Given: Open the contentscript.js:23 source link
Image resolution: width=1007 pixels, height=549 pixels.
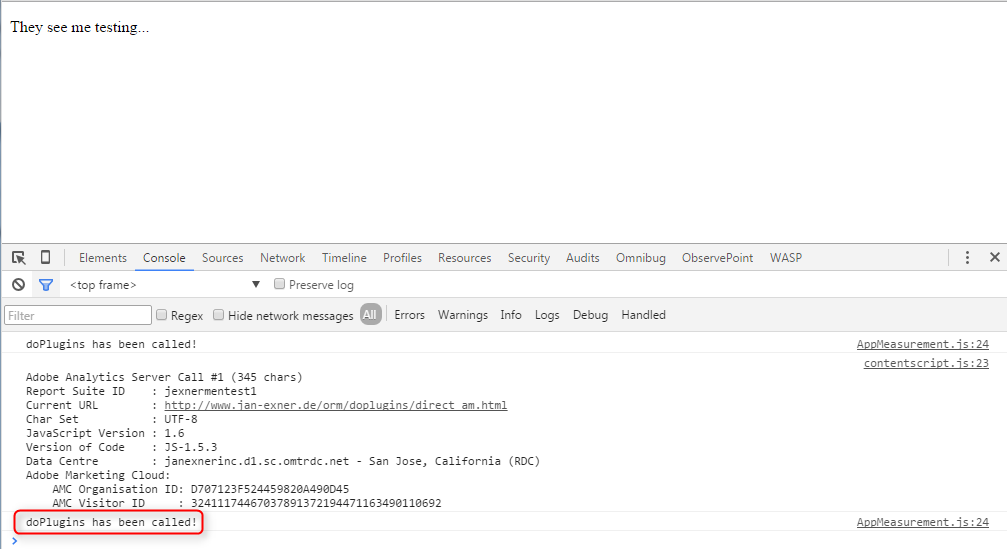Looking at the screenshot, I should click(926, 364).
